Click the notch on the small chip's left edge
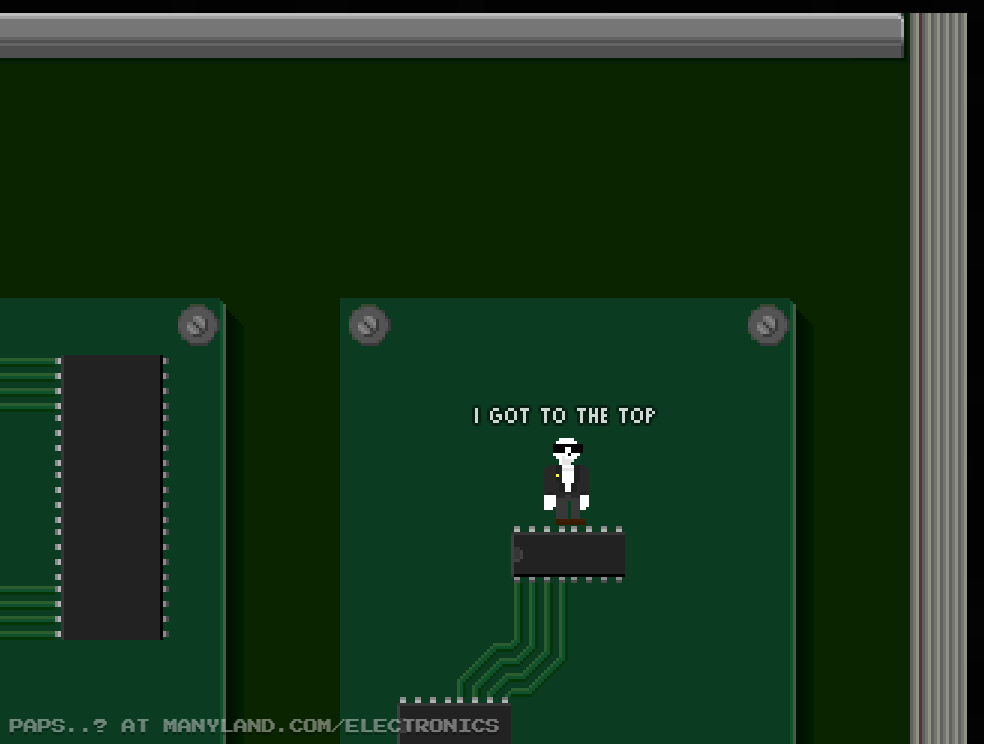The image size is (984, 744). [517, 554]
